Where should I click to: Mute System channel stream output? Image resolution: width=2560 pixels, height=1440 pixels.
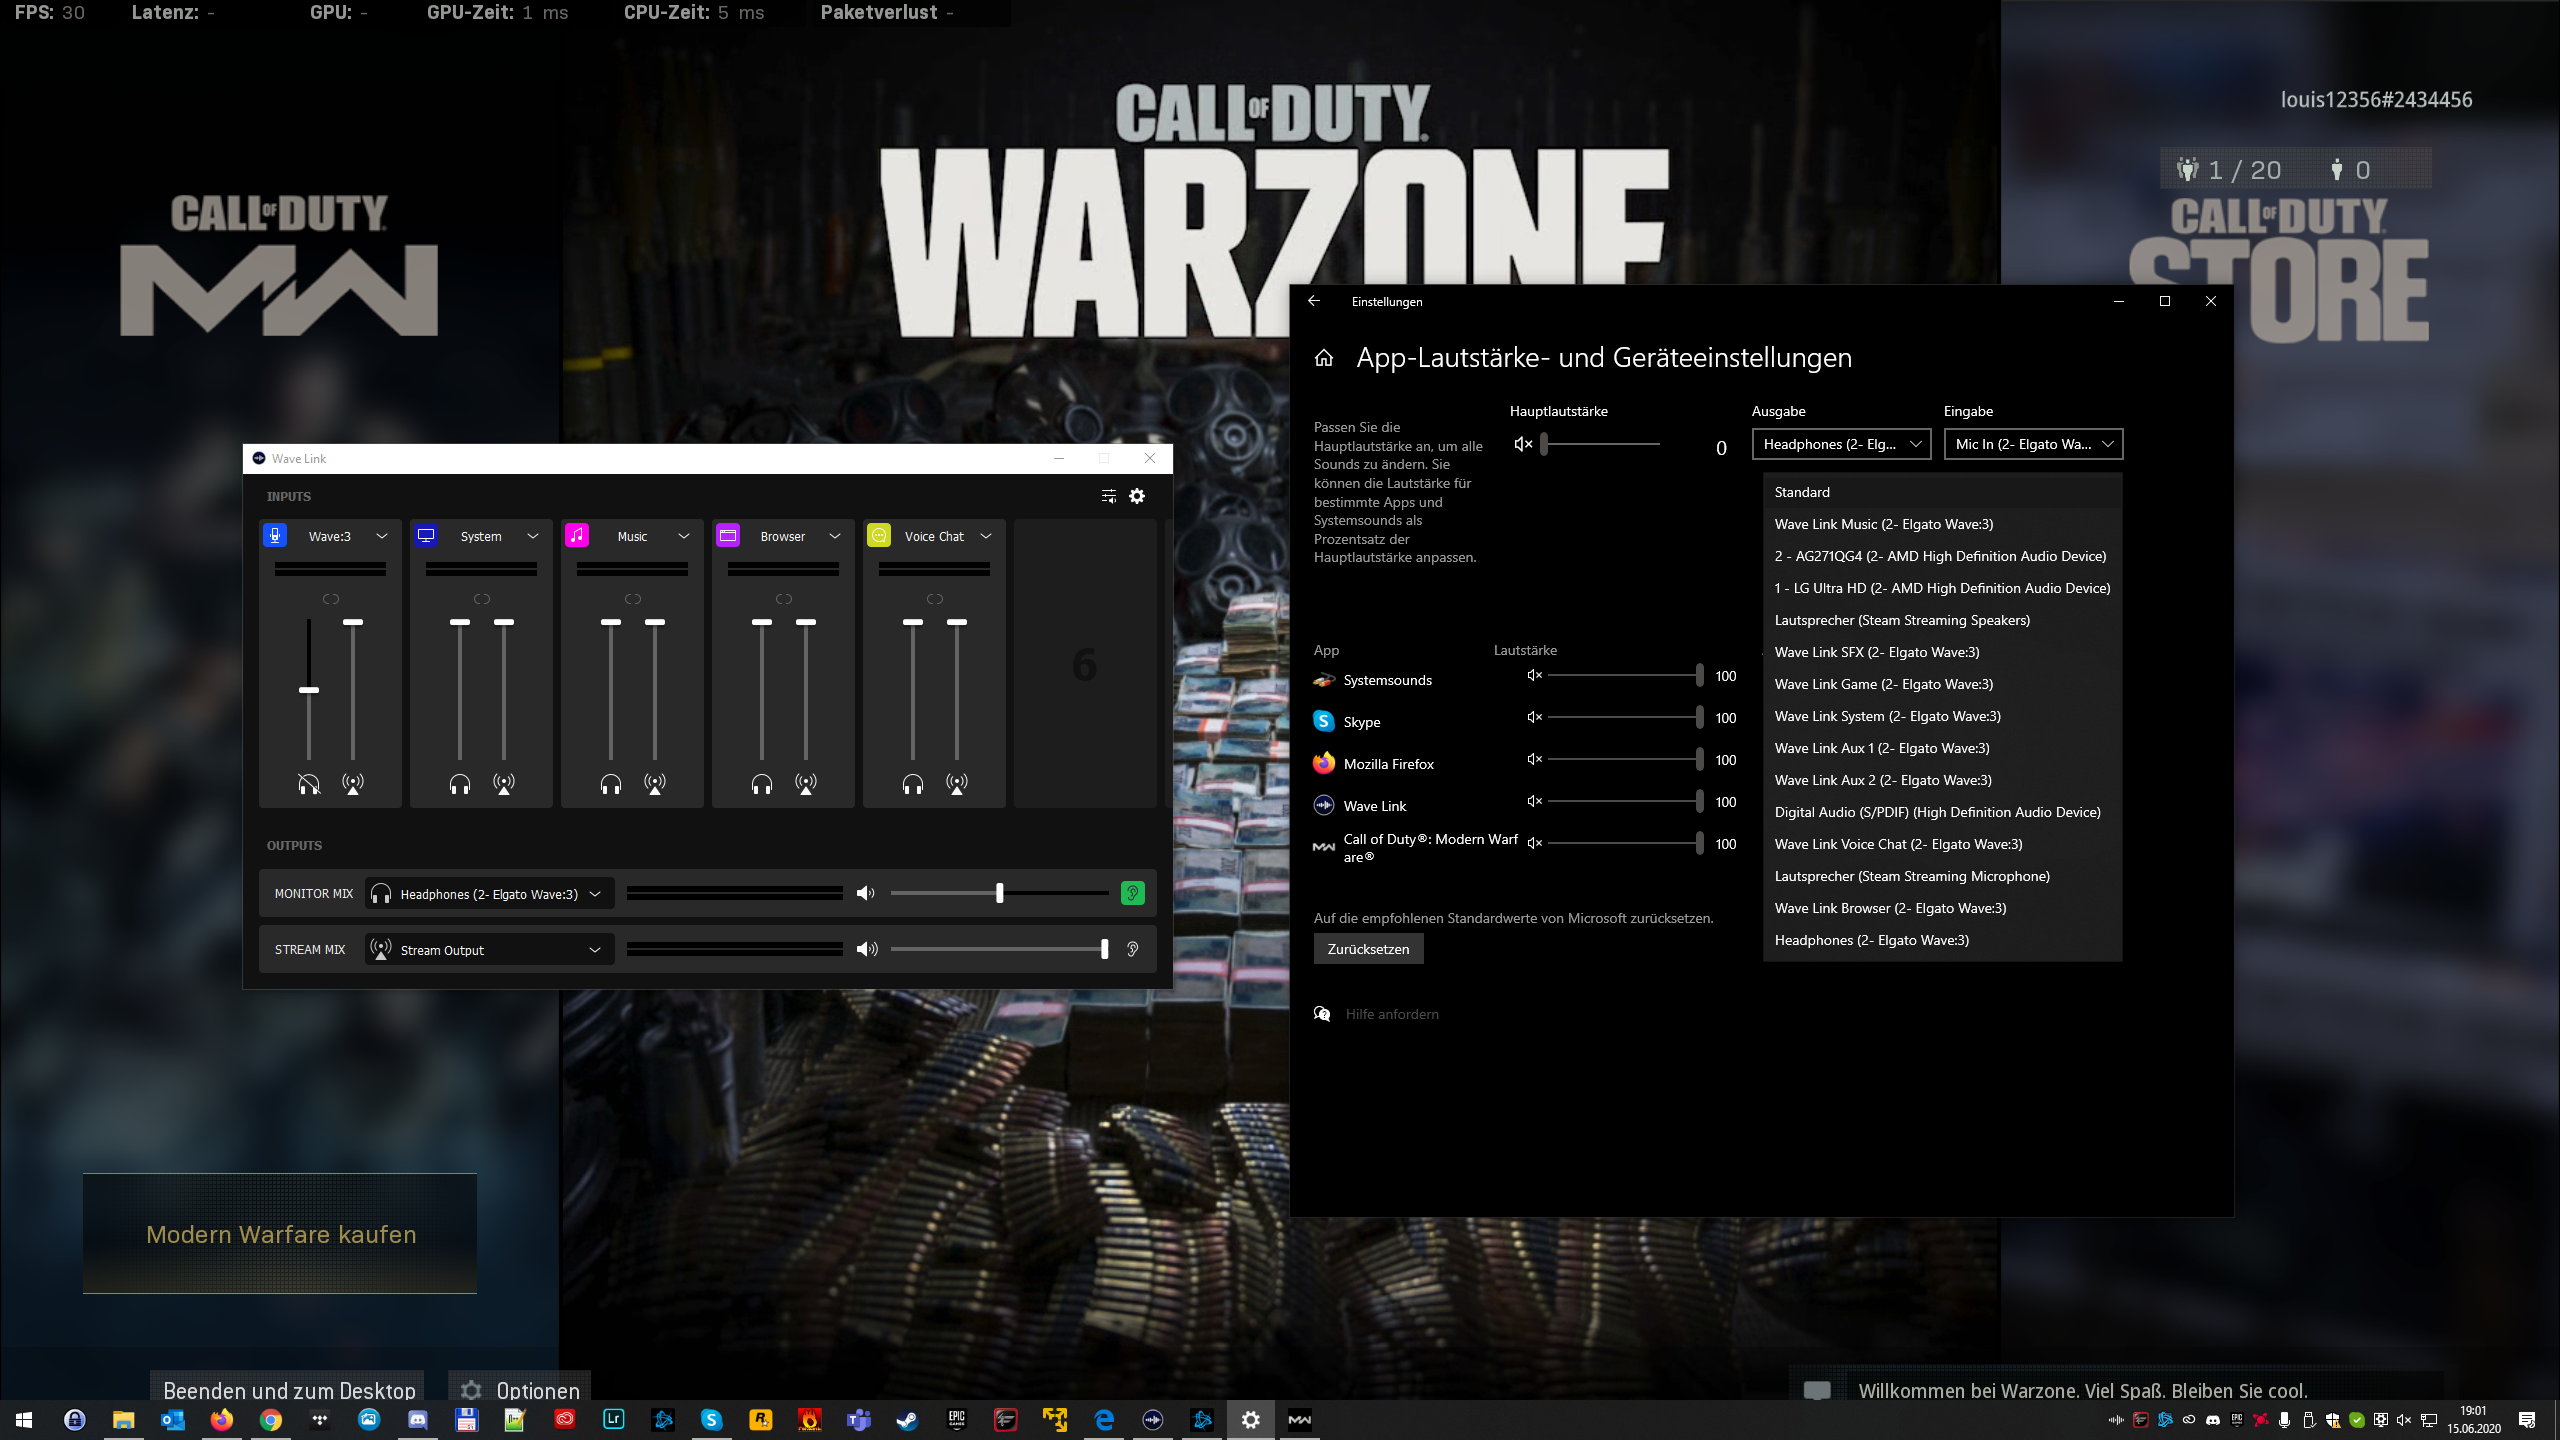[x=504, y=784]
